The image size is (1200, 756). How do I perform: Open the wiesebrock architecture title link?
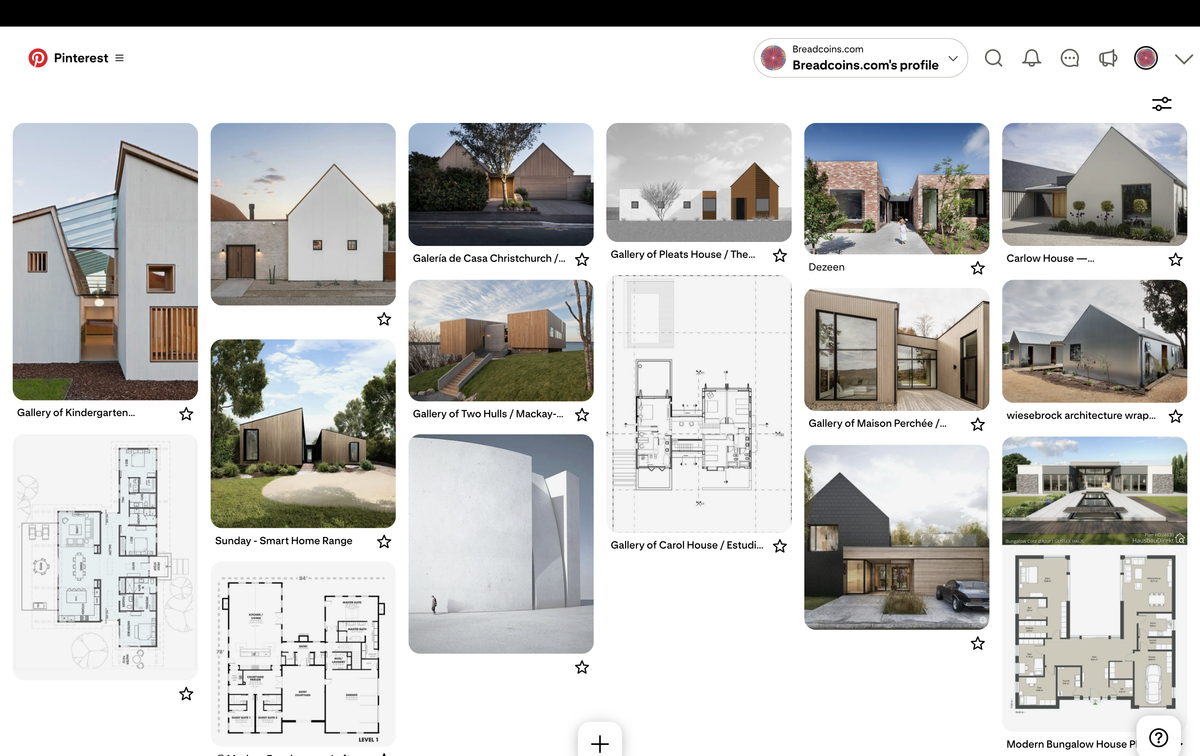pyautogui.click(x=1081, y=415)
